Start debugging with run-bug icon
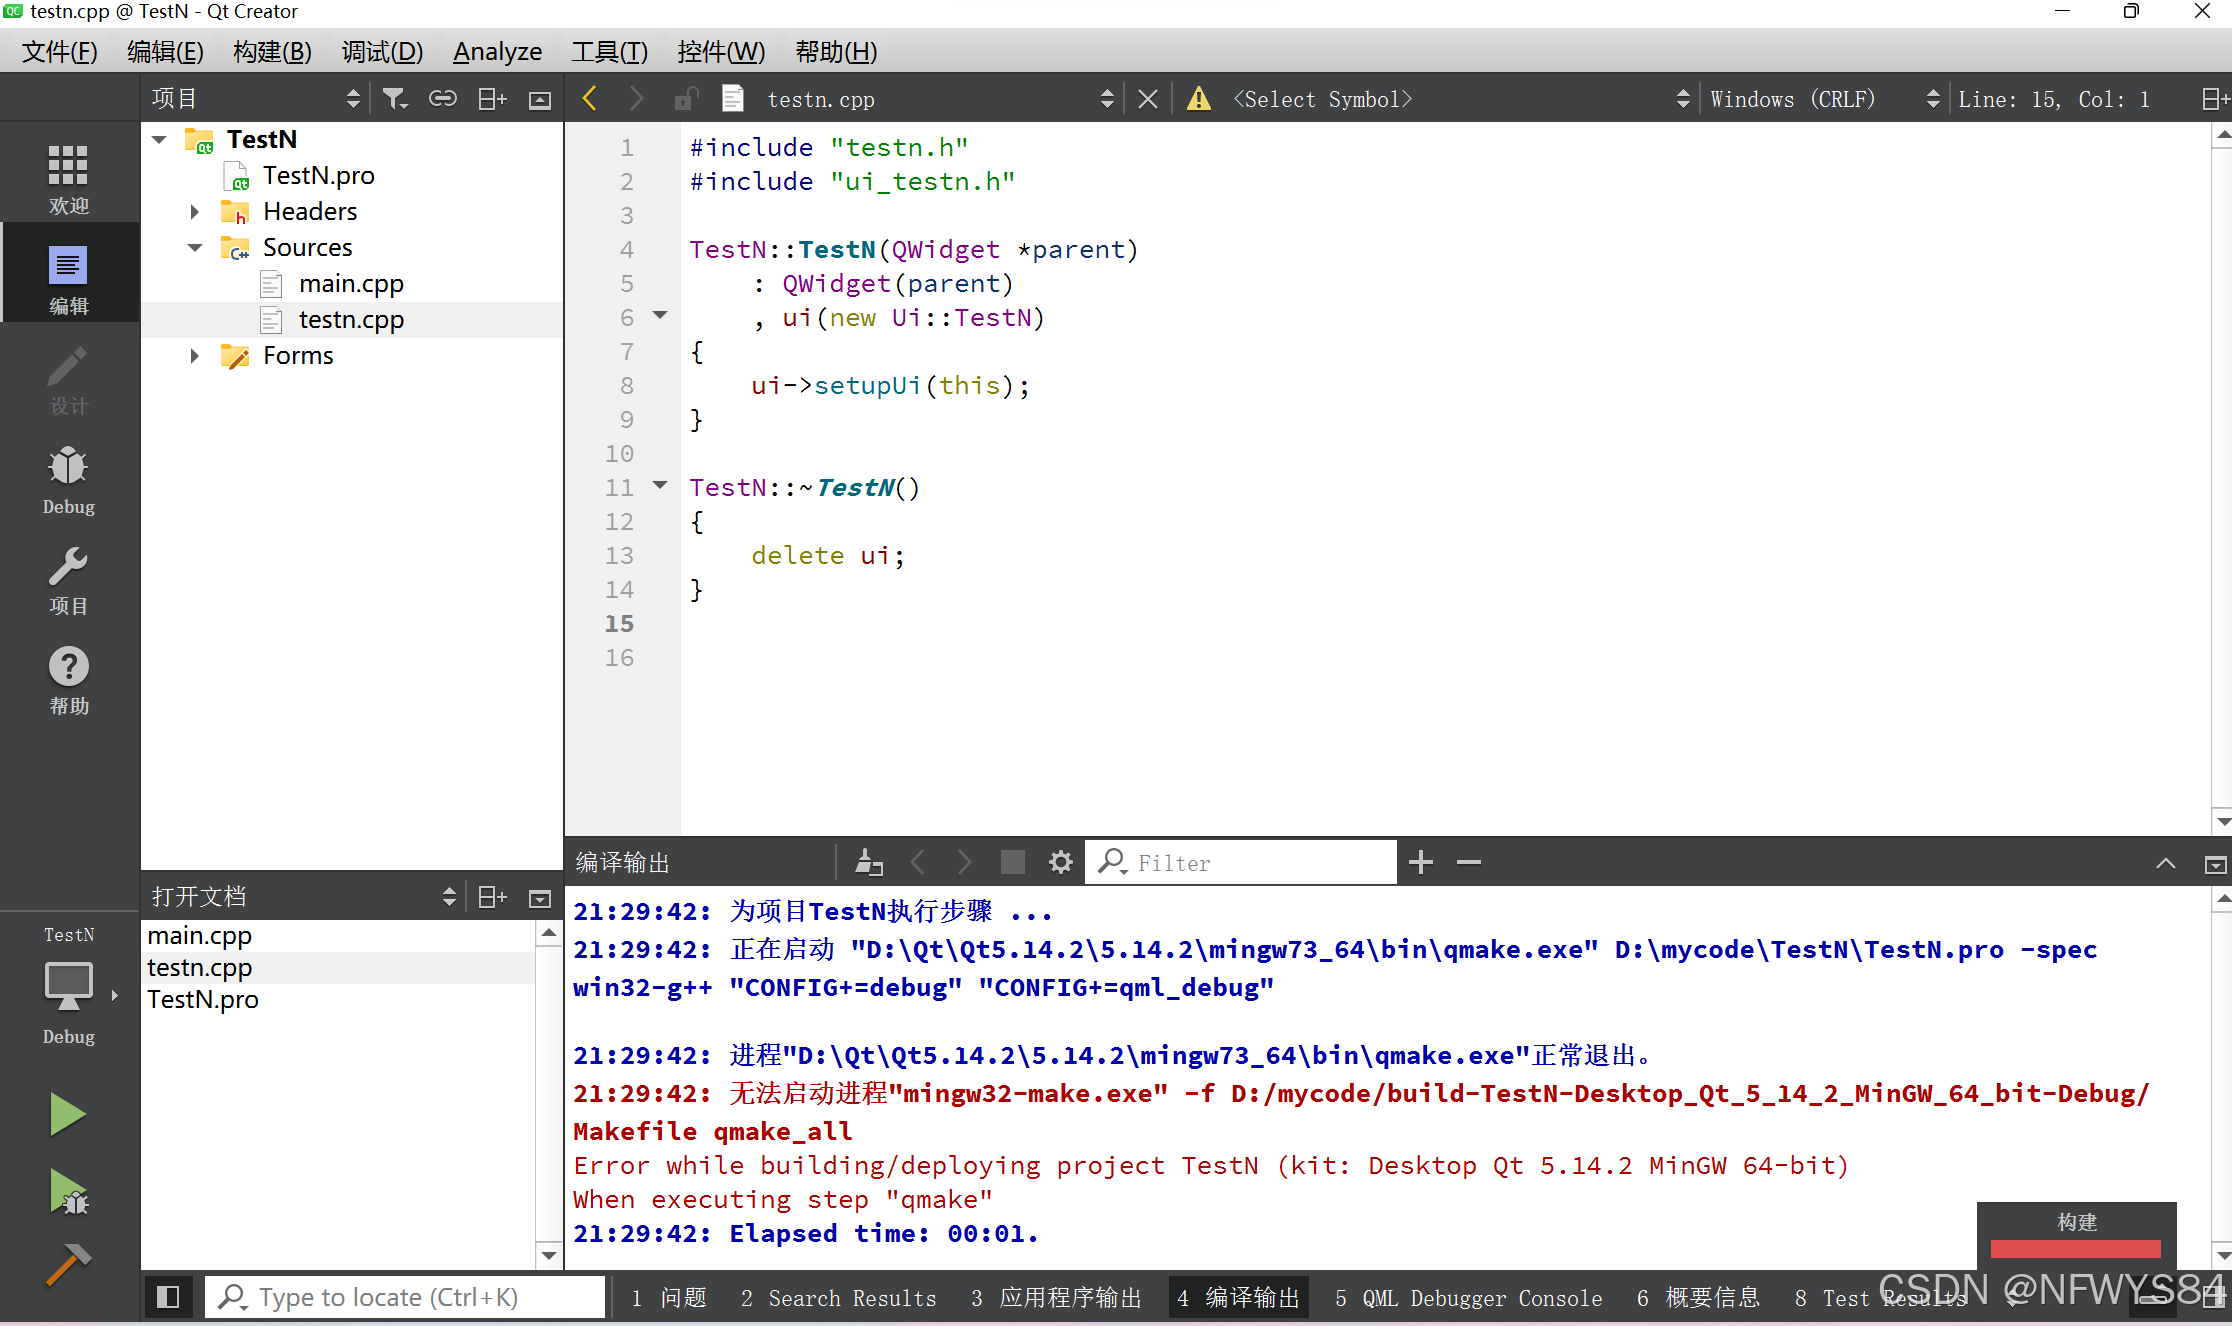The height and width of the screenshot is (1326, 2232). click(x=67, y=1191)
